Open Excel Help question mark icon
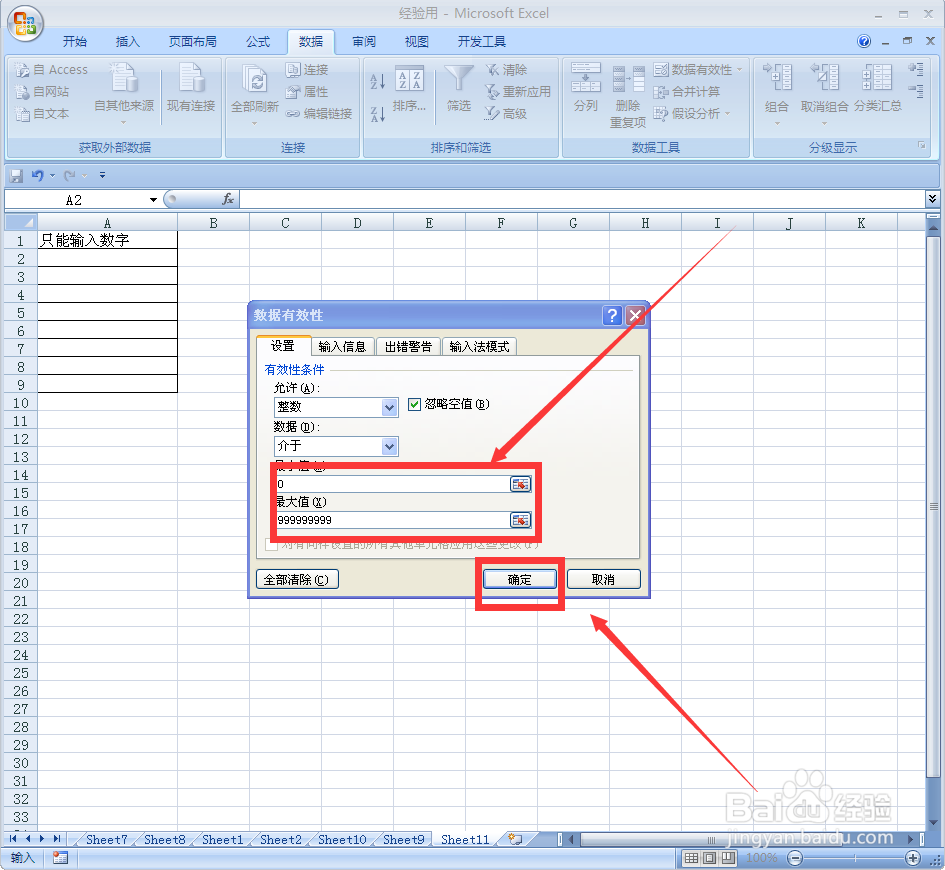945x870 pixels. click(x=864, y=41)
